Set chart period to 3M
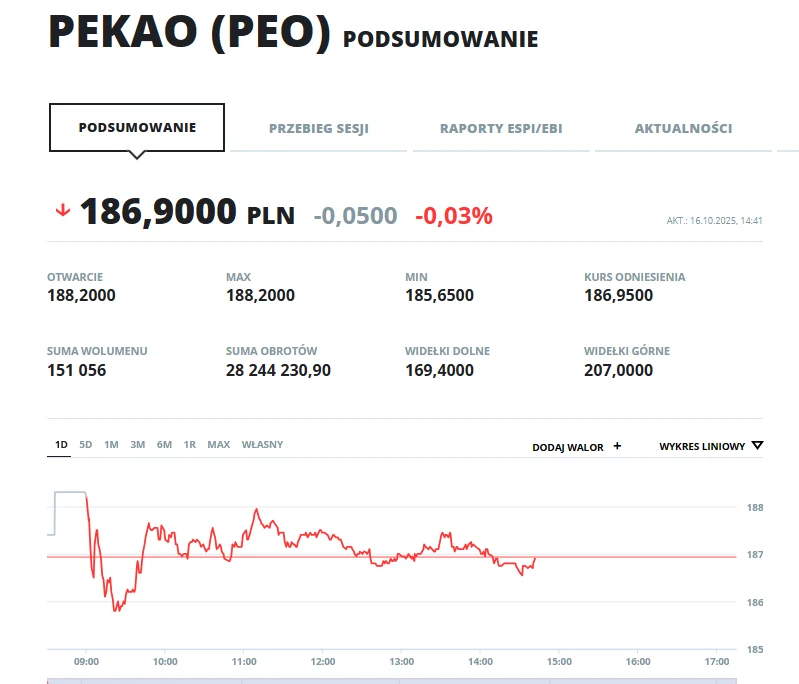Viewport: 799px width, 684px height. 137,444
